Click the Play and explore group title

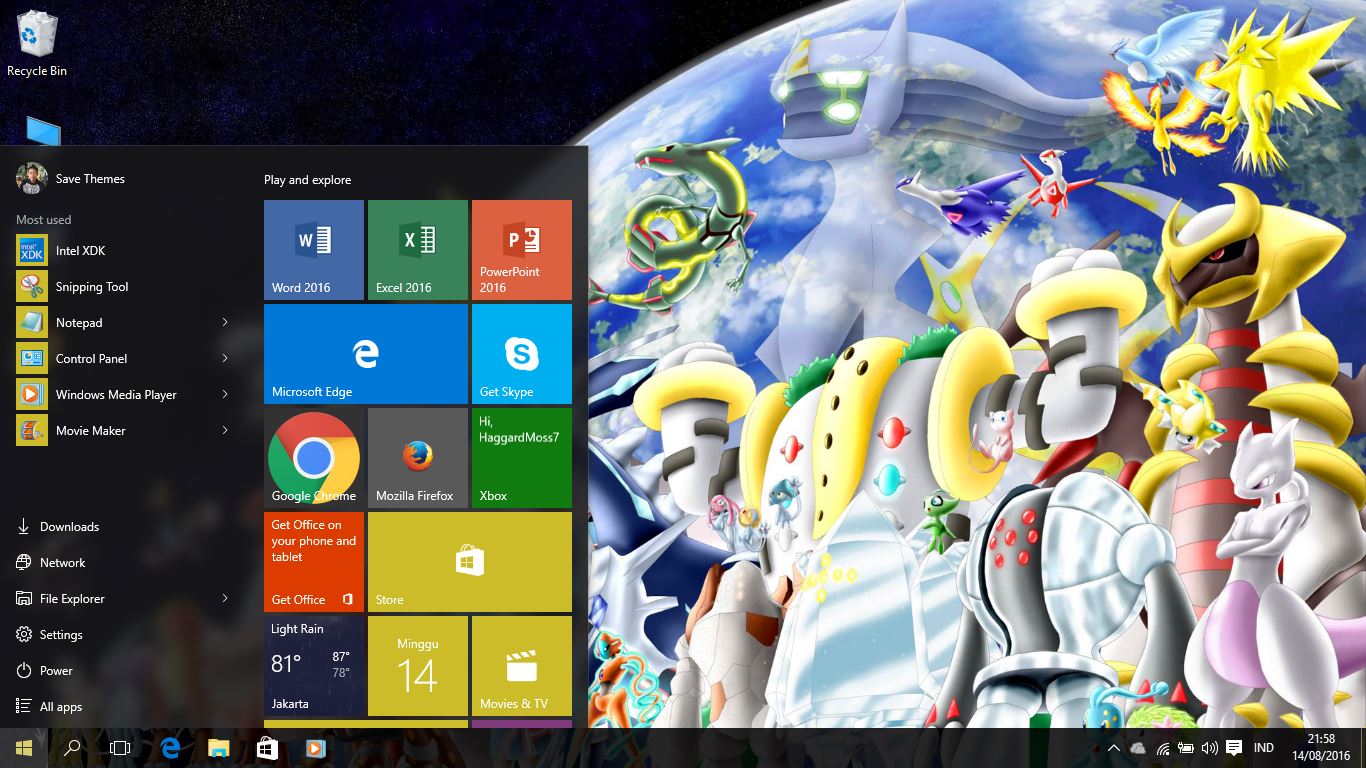(308, 180)
